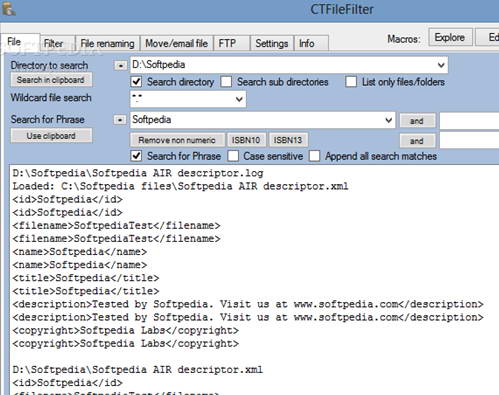Click the 'D:\Softpedia\Softpedia AIR descriptor.xml' line
The image size is (499, 395).
(138, 370)
